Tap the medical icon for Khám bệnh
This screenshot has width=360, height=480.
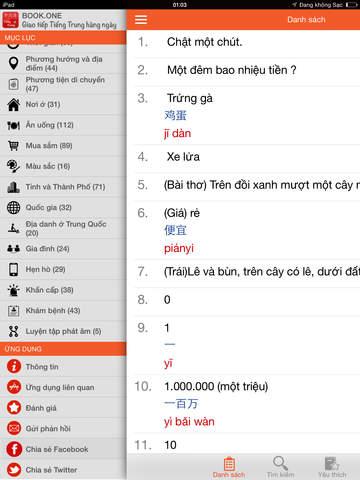[13, 311]
